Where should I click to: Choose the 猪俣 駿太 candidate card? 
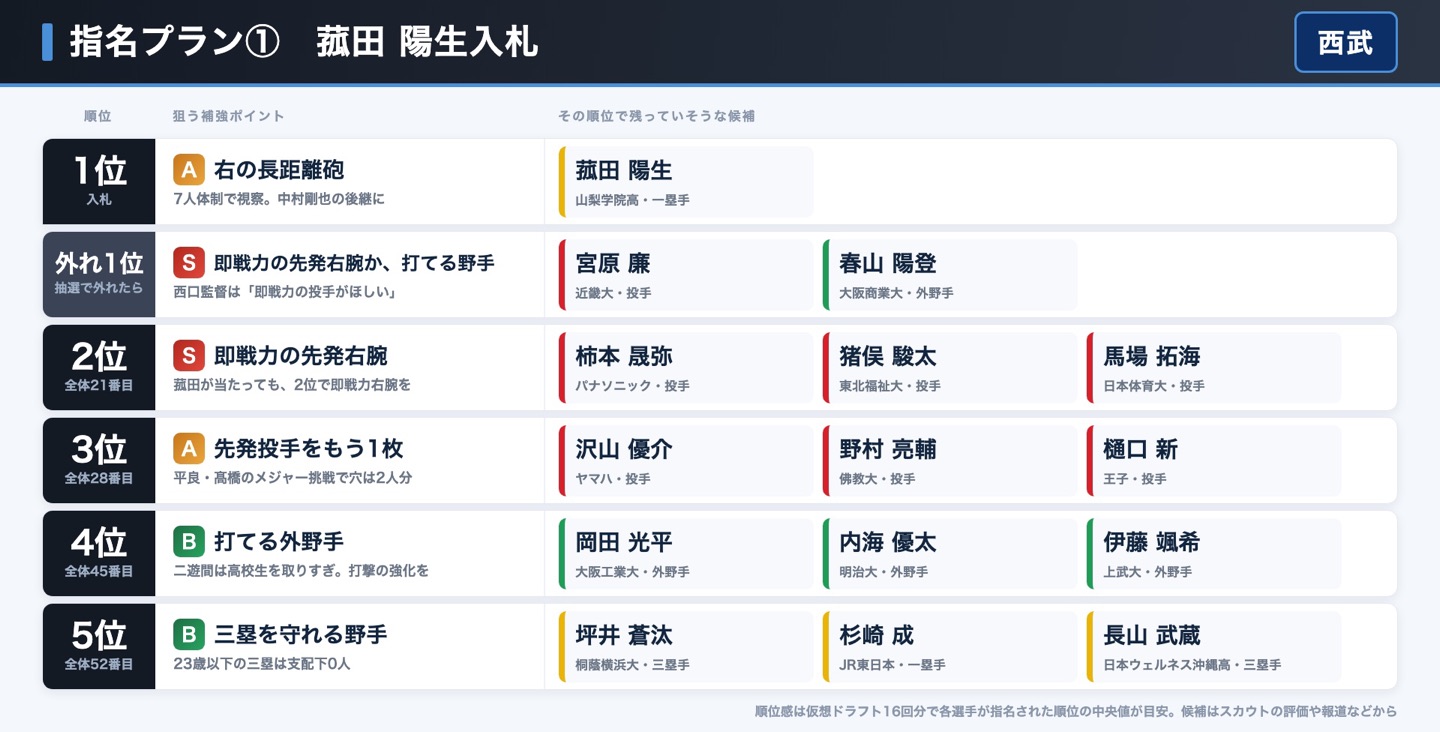950,368
